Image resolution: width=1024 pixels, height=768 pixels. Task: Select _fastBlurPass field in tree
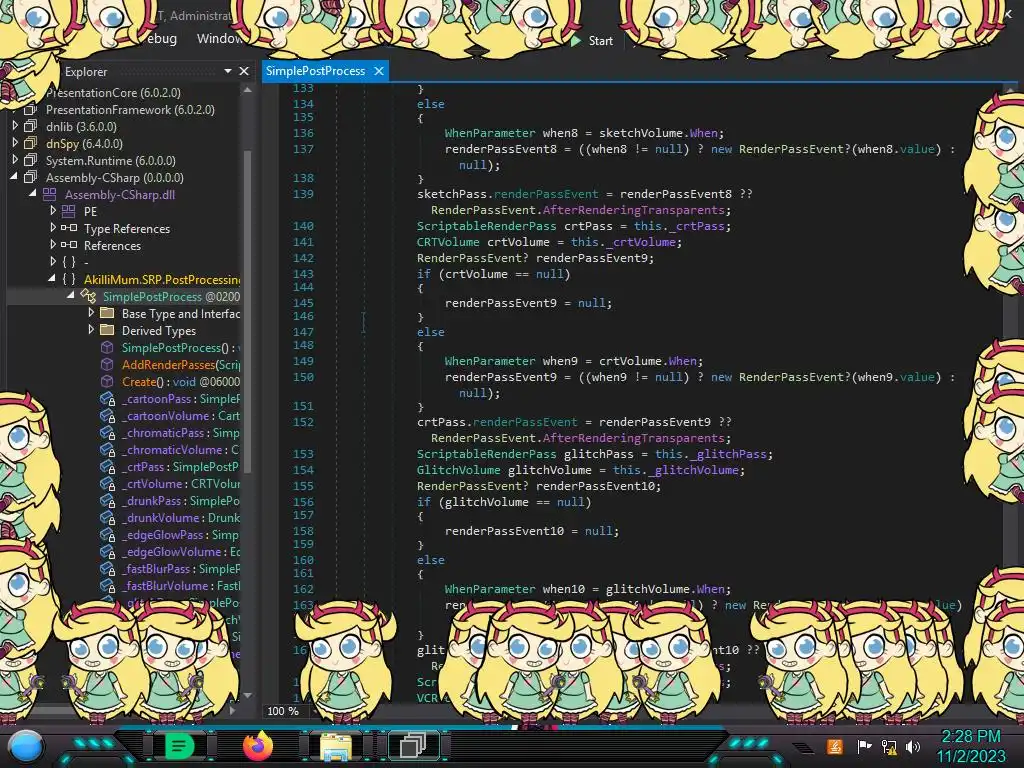[x=181, y=569]
